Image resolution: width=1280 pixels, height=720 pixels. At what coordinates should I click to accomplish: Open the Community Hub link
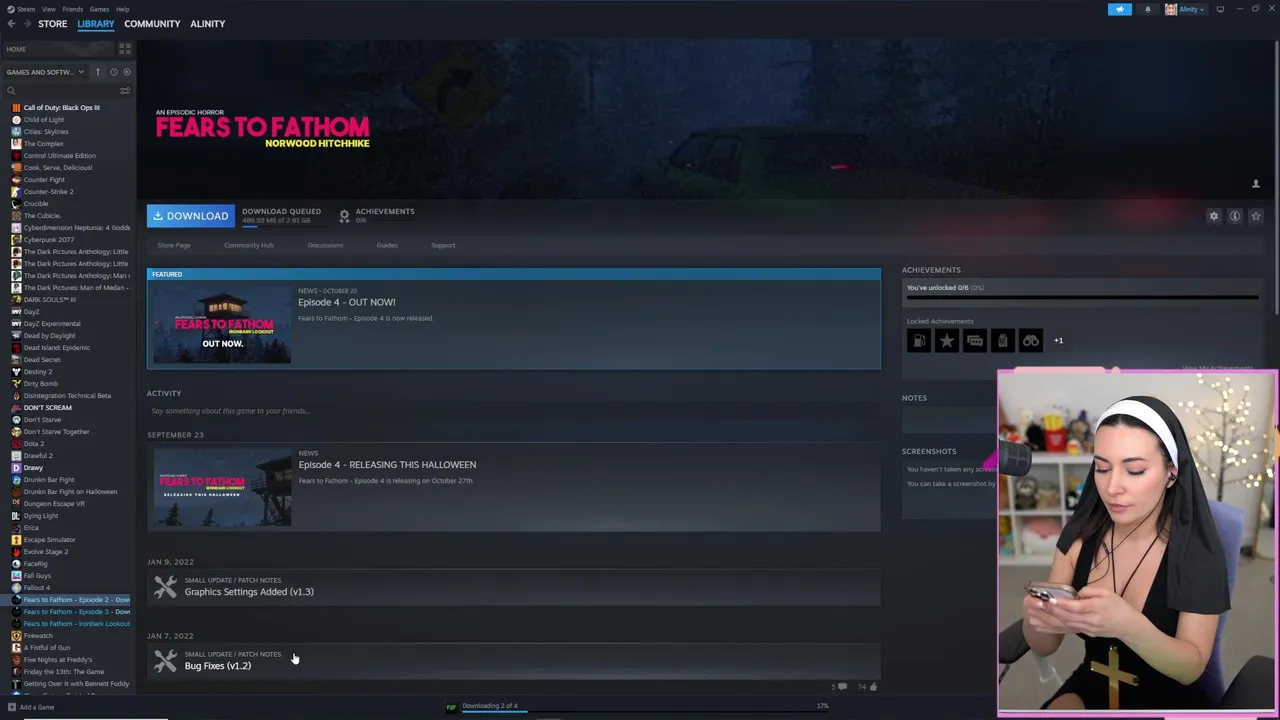249,245
